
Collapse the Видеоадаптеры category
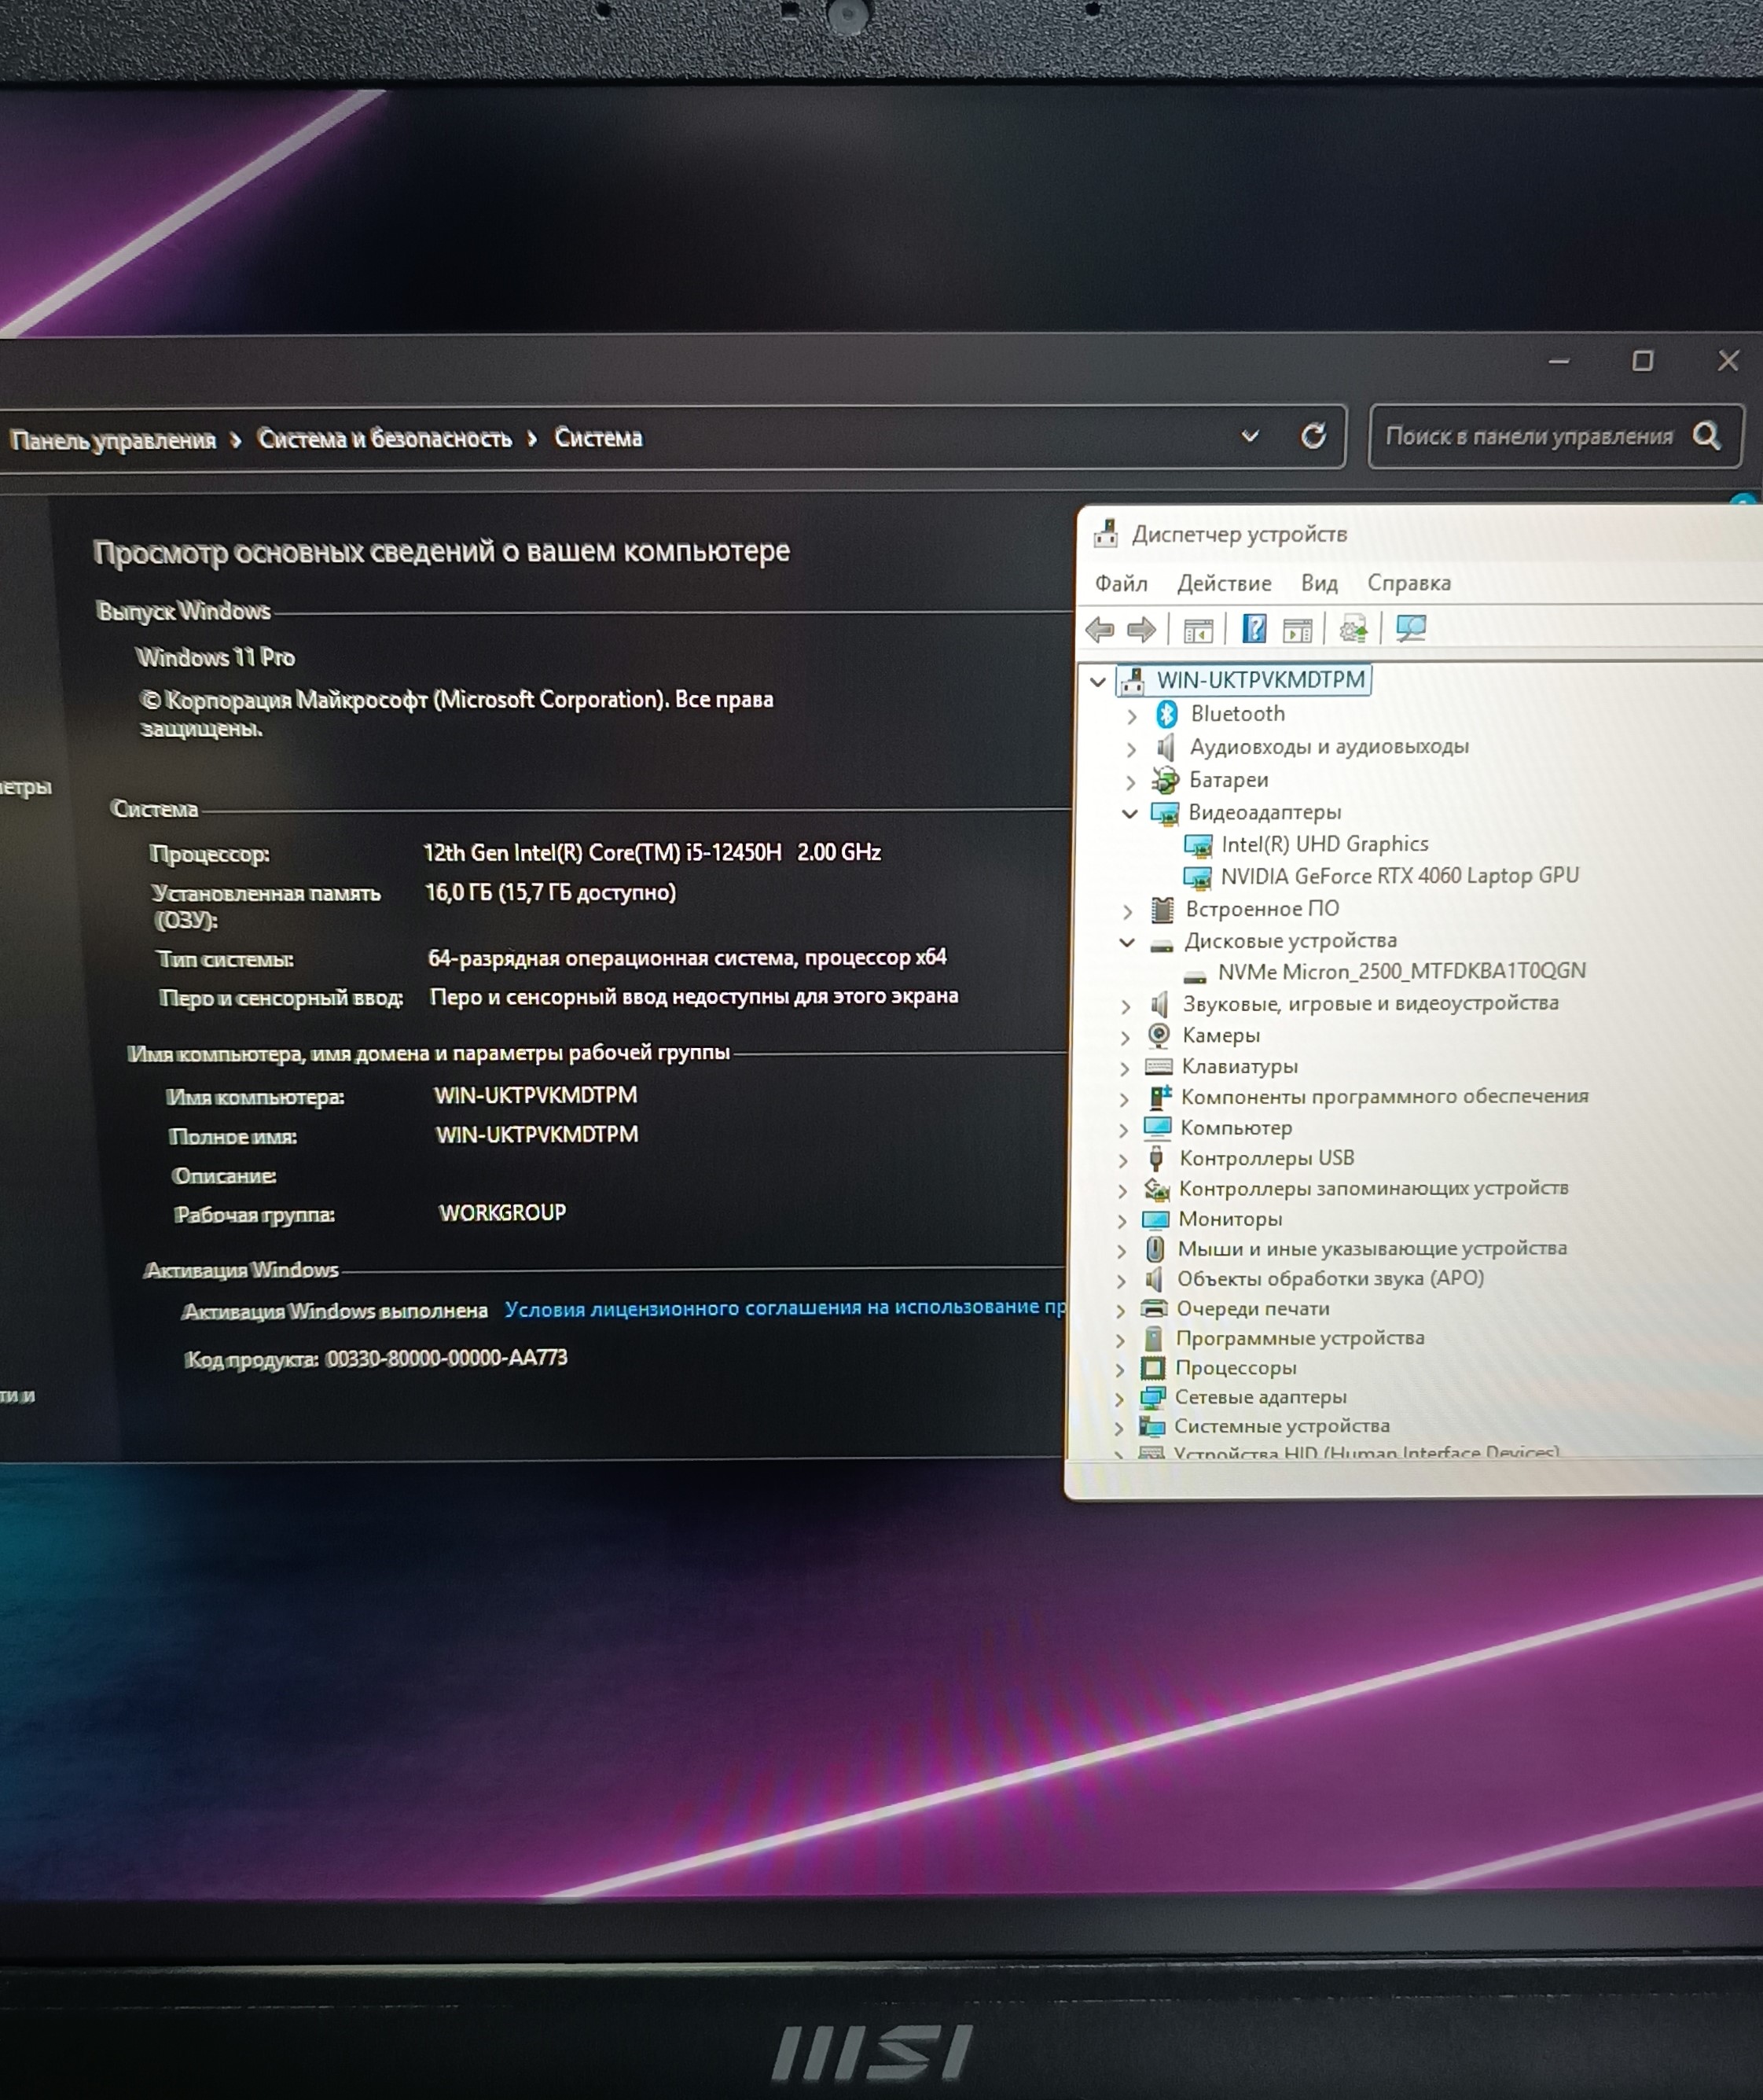pyautogui.click(x=1130, y=814)
